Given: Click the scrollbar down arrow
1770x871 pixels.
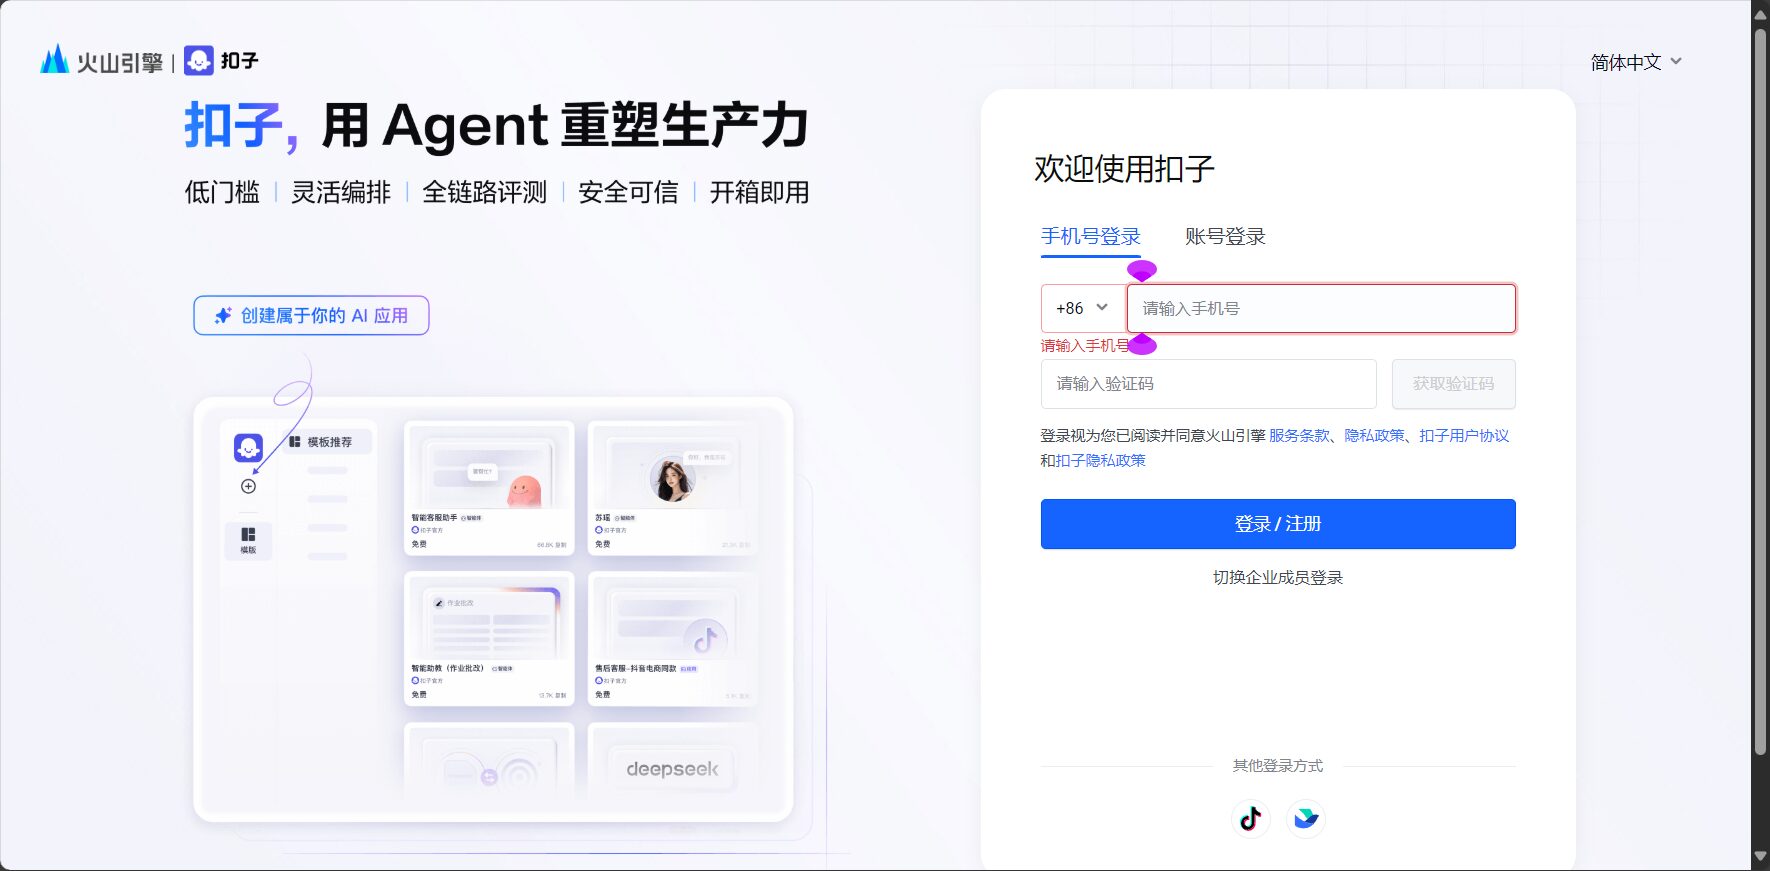Looking at the screenshot, I should (x=1761, y=857).
